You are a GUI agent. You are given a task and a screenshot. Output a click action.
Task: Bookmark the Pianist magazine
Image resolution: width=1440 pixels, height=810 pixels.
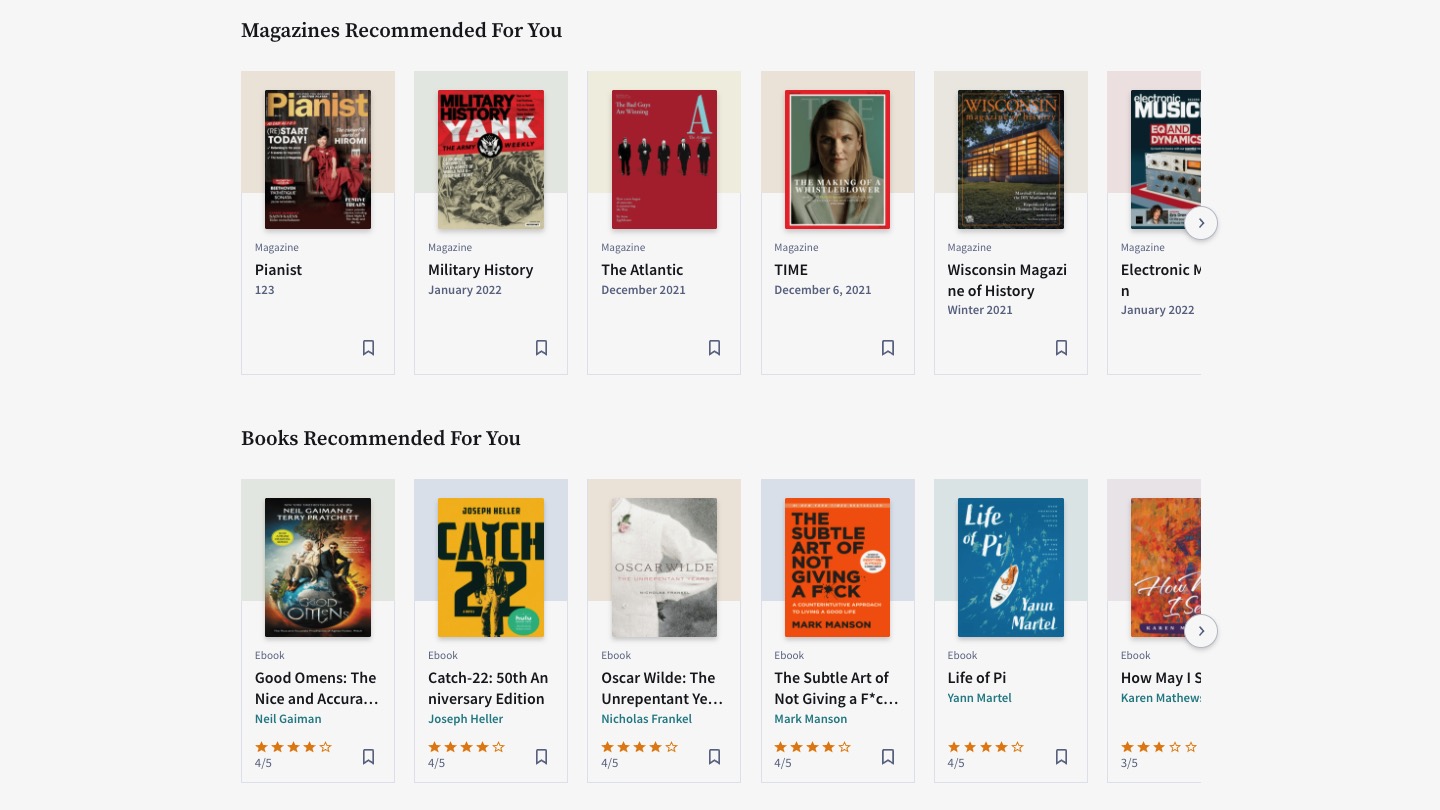(368, 348)
